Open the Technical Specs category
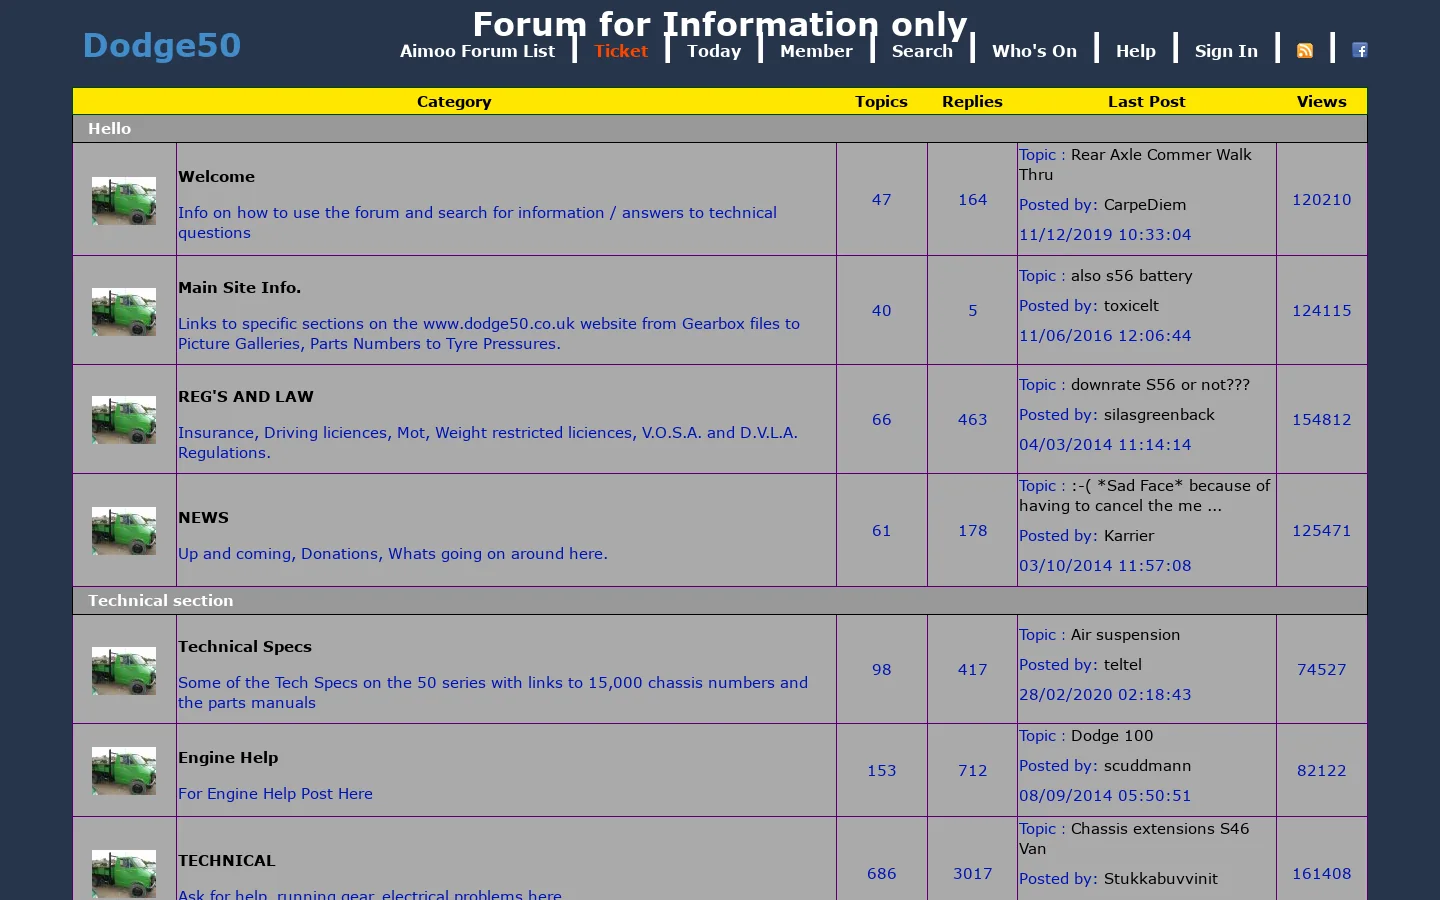1440x900 pixels. click(245, 647)
